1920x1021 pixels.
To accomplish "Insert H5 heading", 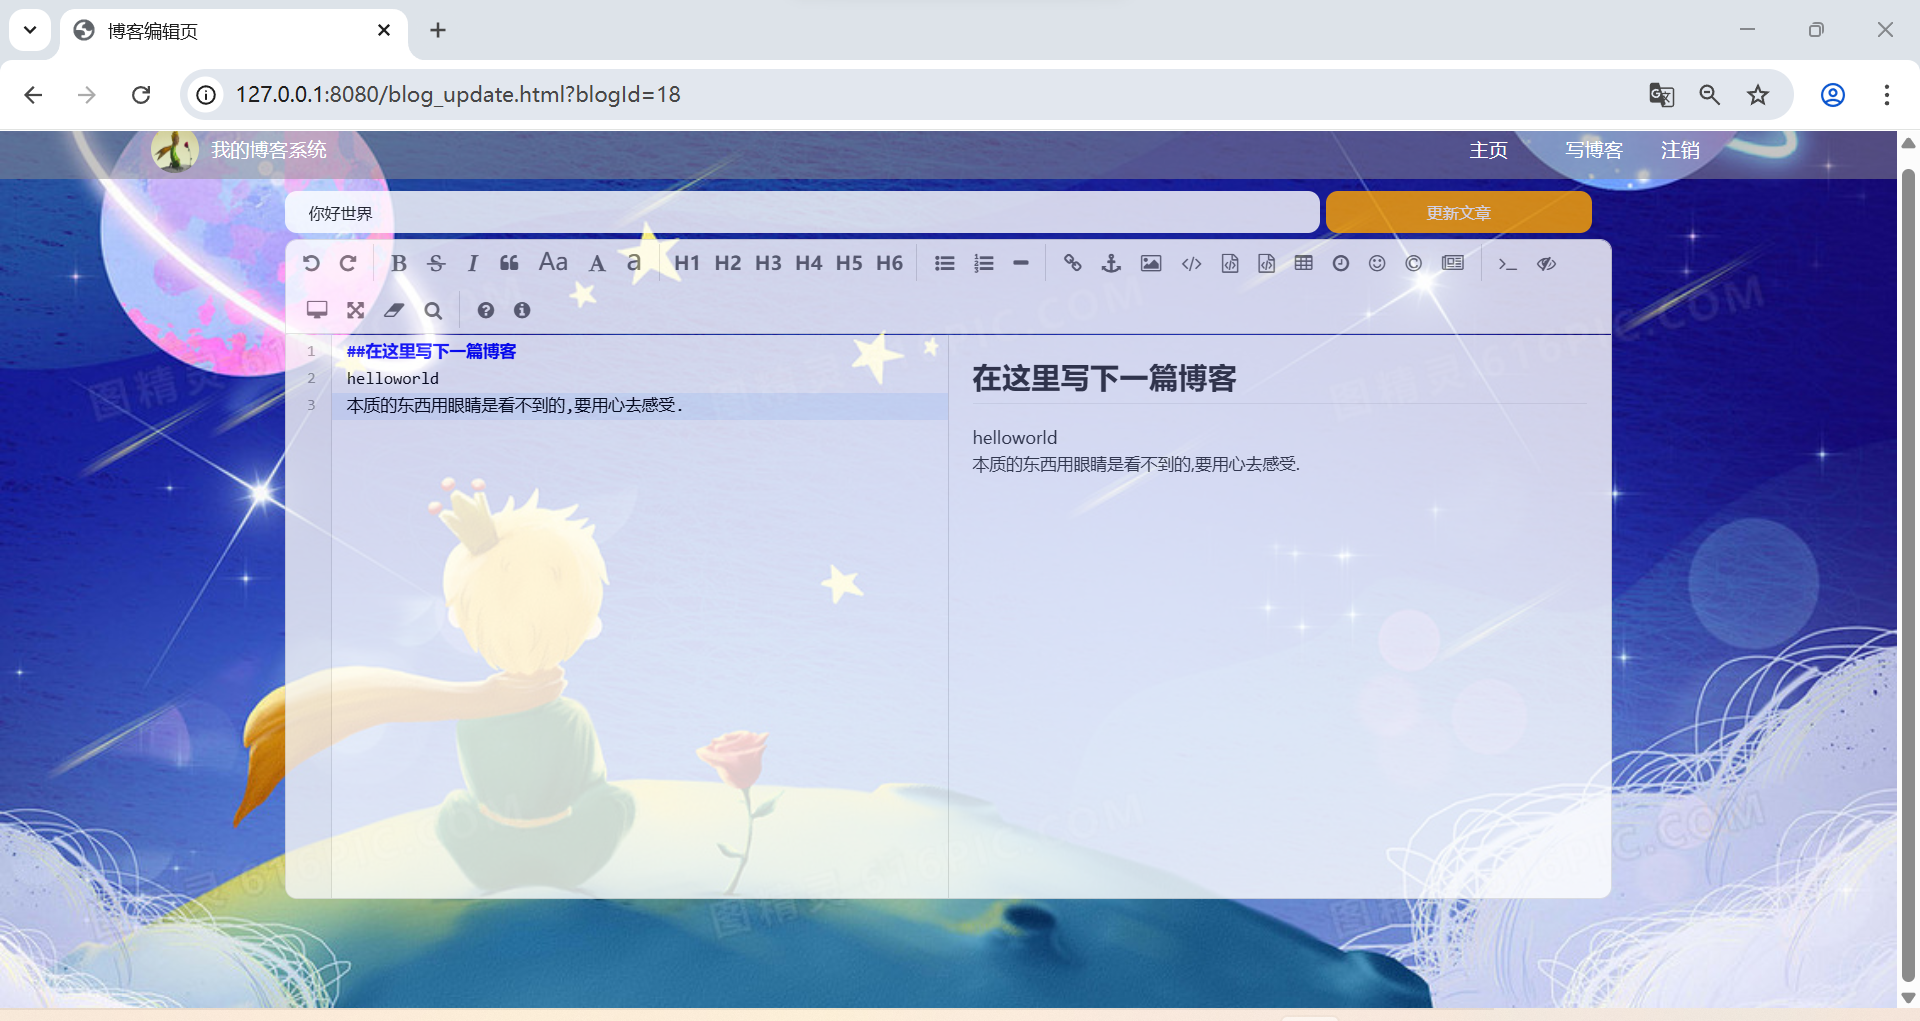I will 849,263.
